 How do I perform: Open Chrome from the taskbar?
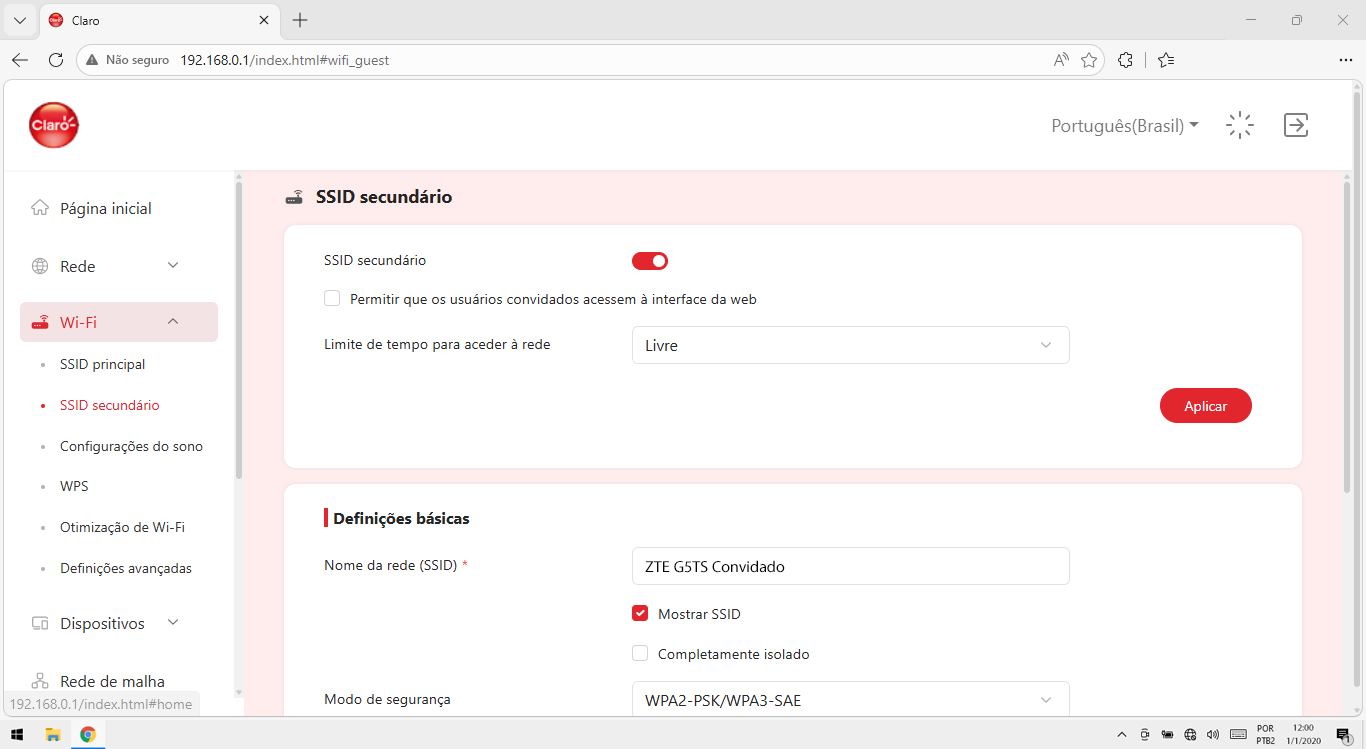[x=88, y=735]
